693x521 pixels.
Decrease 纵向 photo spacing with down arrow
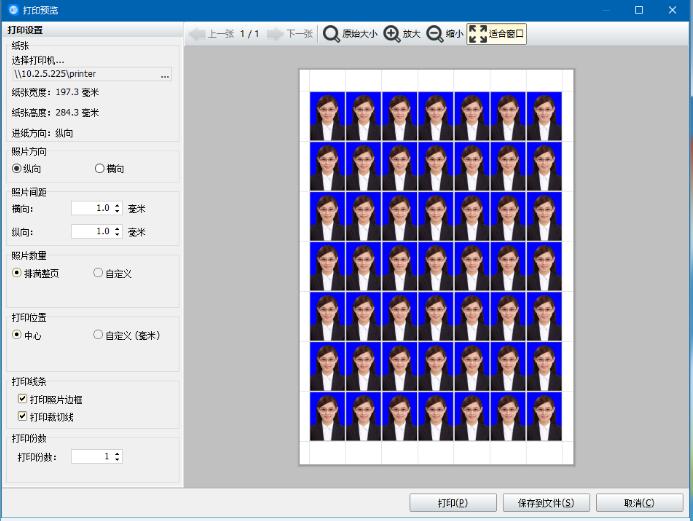point(118,235)
